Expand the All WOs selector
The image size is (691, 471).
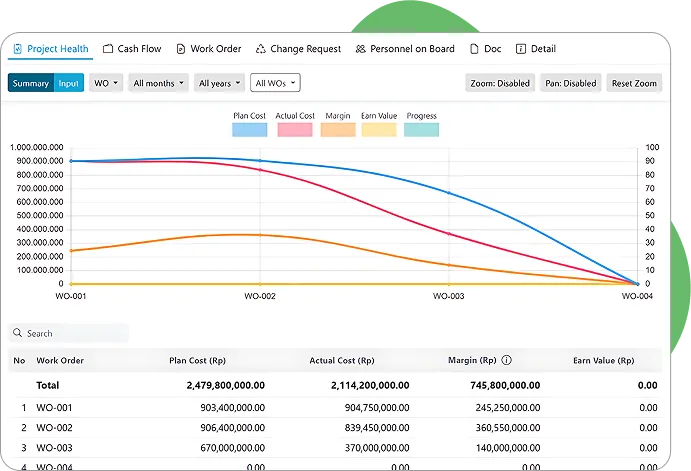(x=275, y=83)
